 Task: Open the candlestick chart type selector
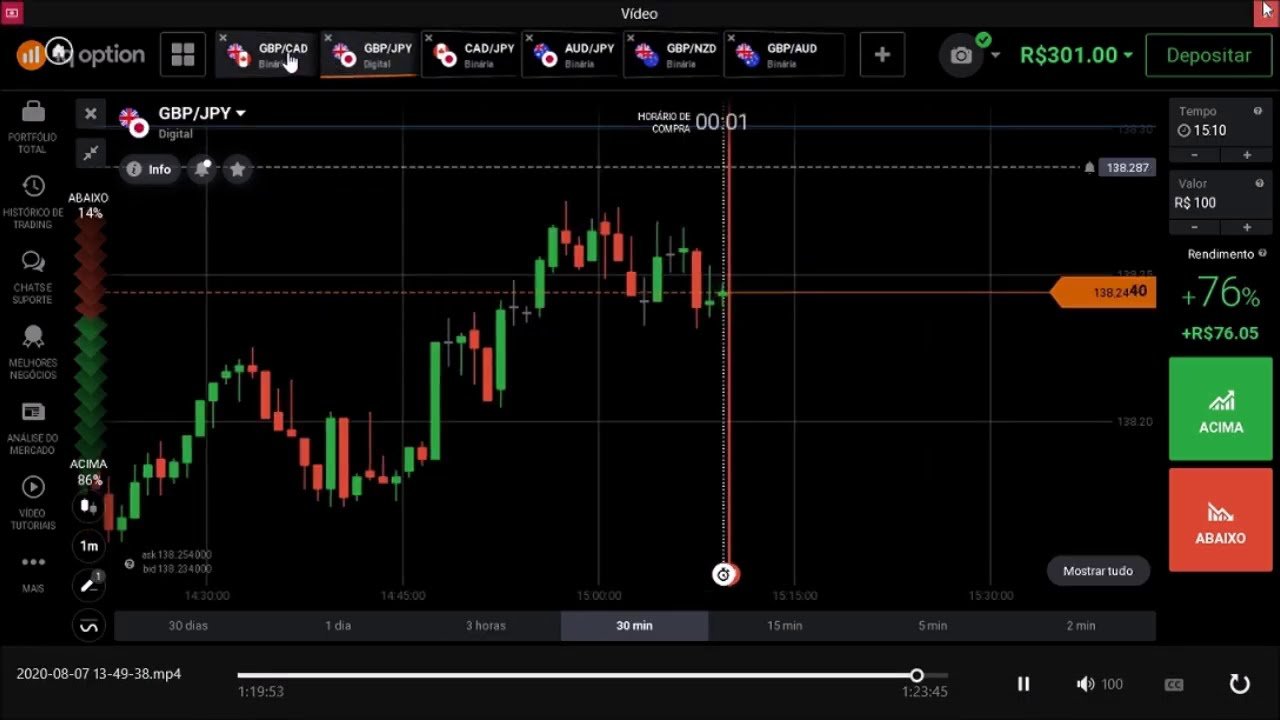click(89, 508)
